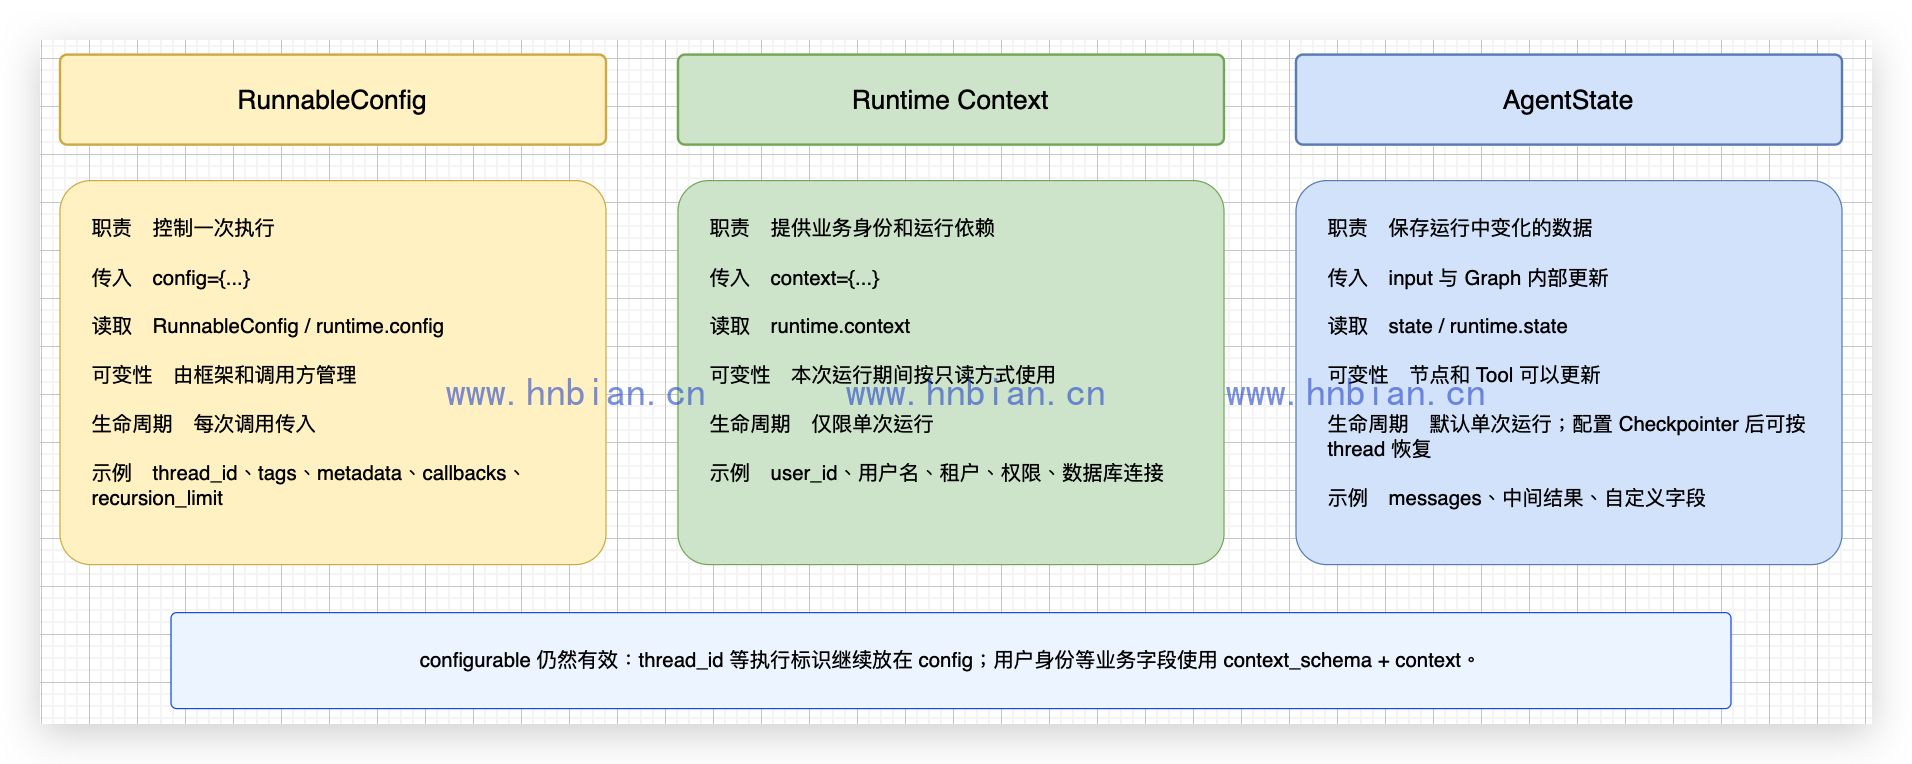Image resolution: width=1912 pixels, height=764 pixels.
Task: Click the text "职责 保存运行中变化的数据"
Action: click(x=1460, y=228)
